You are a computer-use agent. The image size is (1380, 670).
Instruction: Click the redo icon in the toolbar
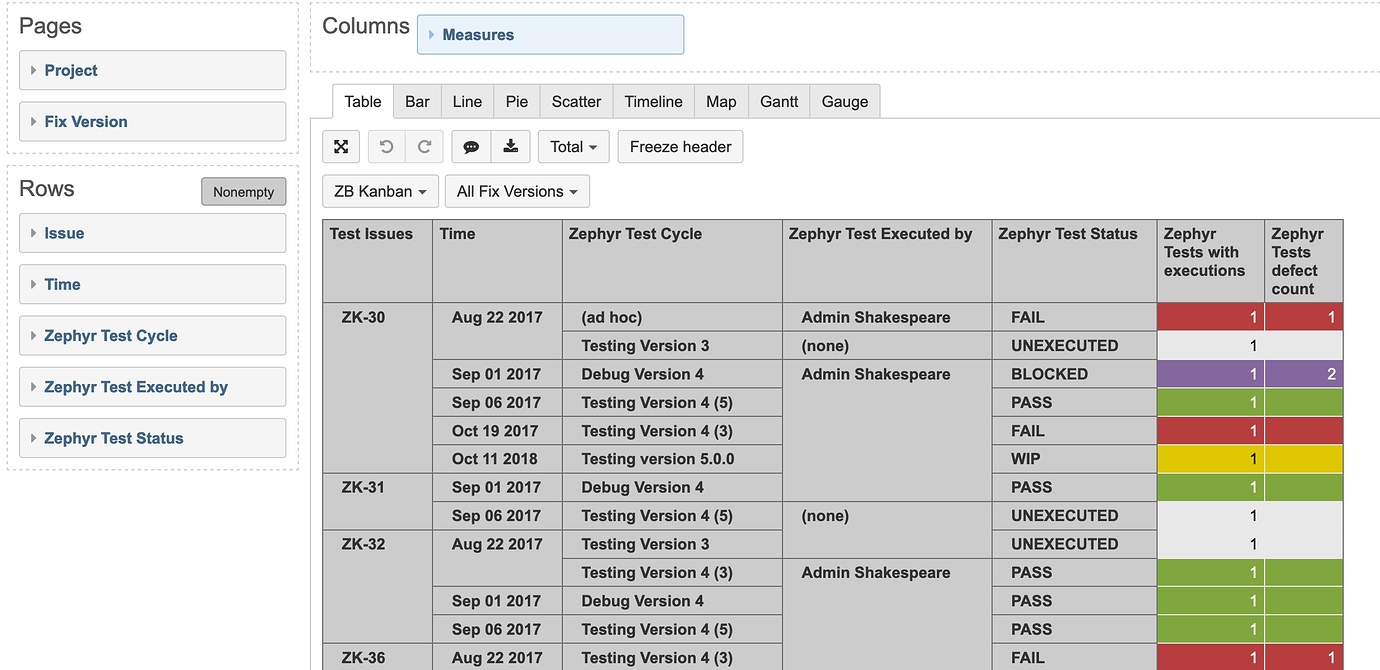point(424,146)
